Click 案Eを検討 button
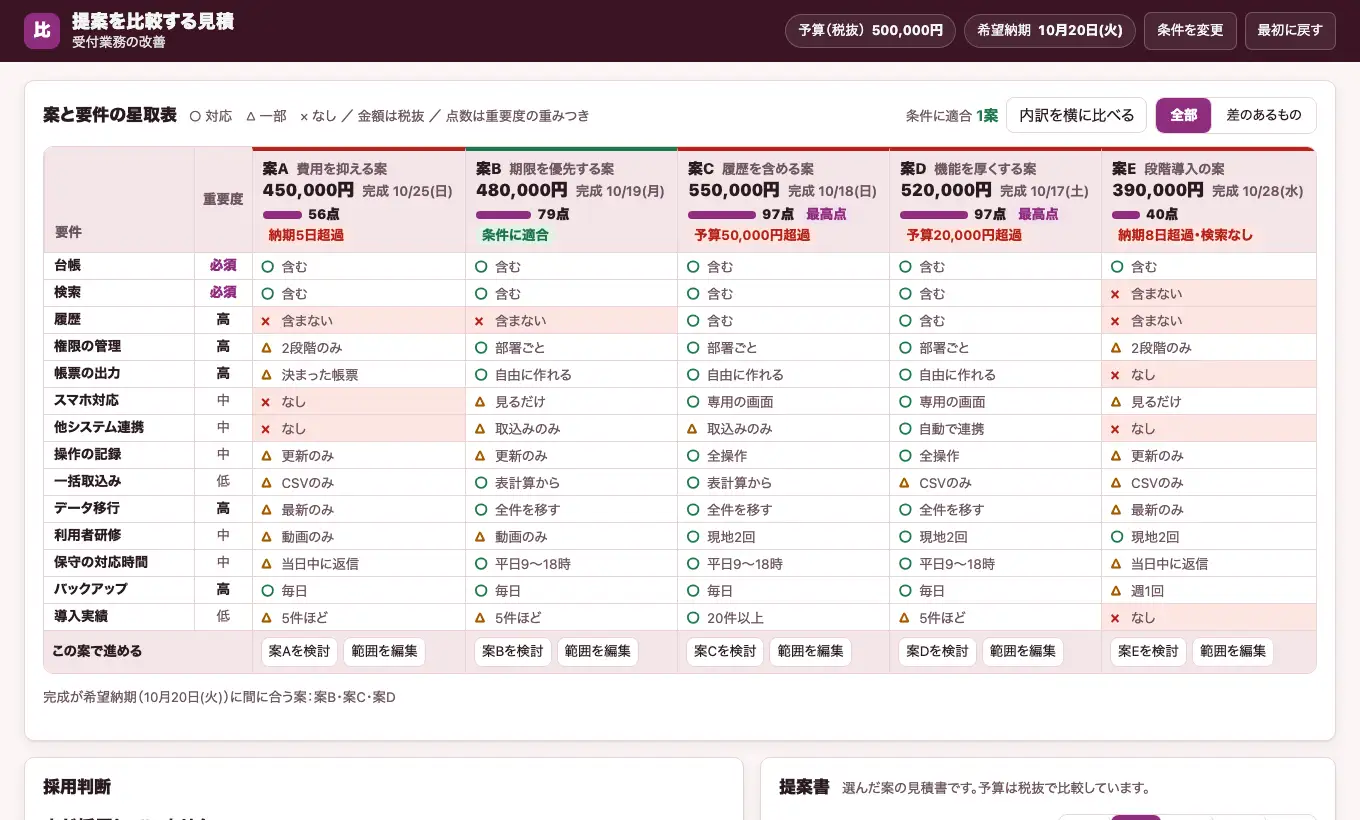The image size is (1360, 820). (x=1148, y=651)
